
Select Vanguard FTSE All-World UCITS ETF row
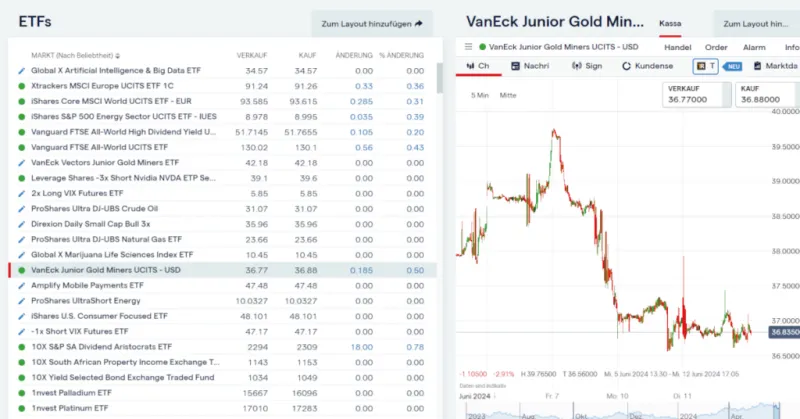pos(222,147)
